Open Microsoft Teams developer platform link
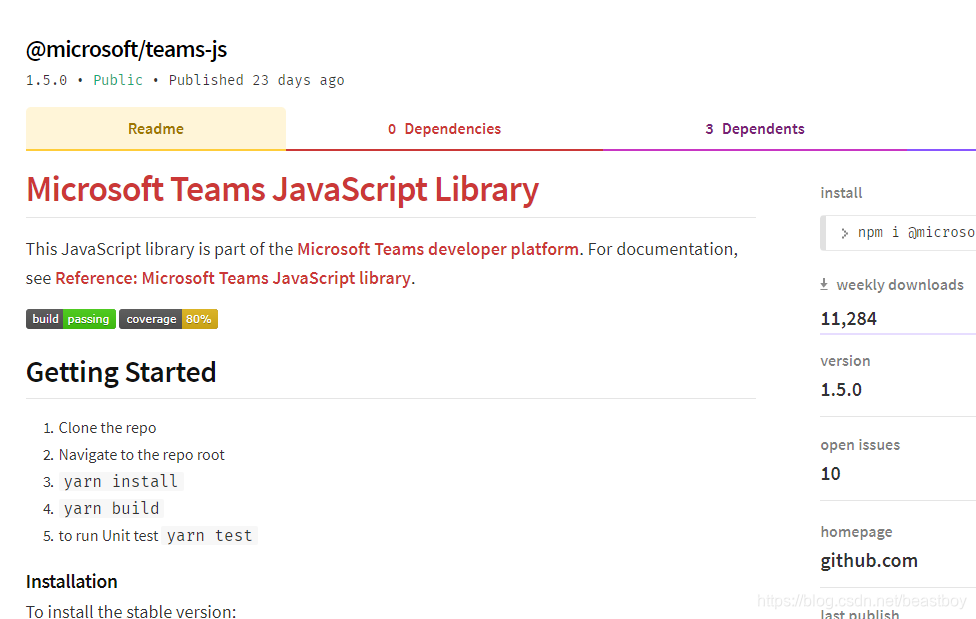 tap(438, 249)
